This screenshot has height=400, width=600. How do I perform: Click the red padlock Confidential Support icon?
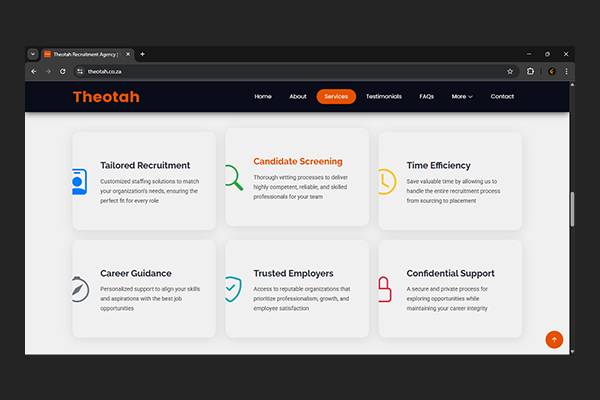pos(385,289)
